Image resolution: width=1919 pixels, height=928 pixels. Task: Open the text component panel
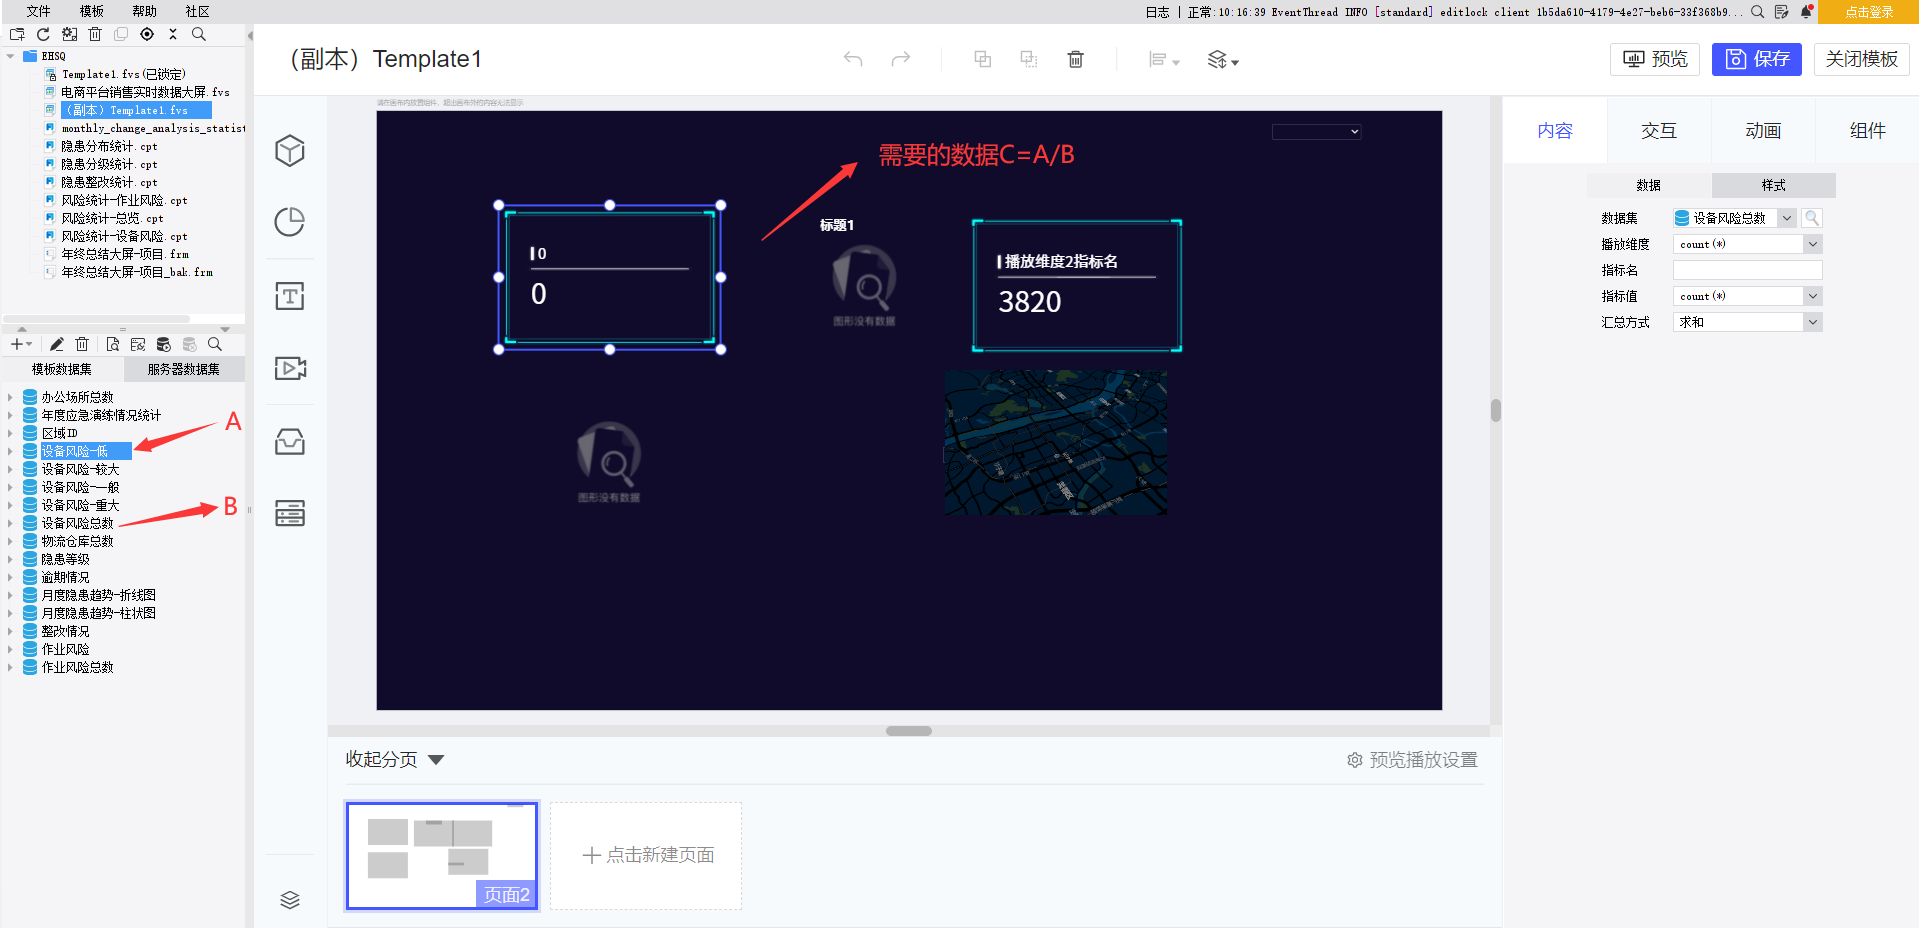(x=290, y=296)
